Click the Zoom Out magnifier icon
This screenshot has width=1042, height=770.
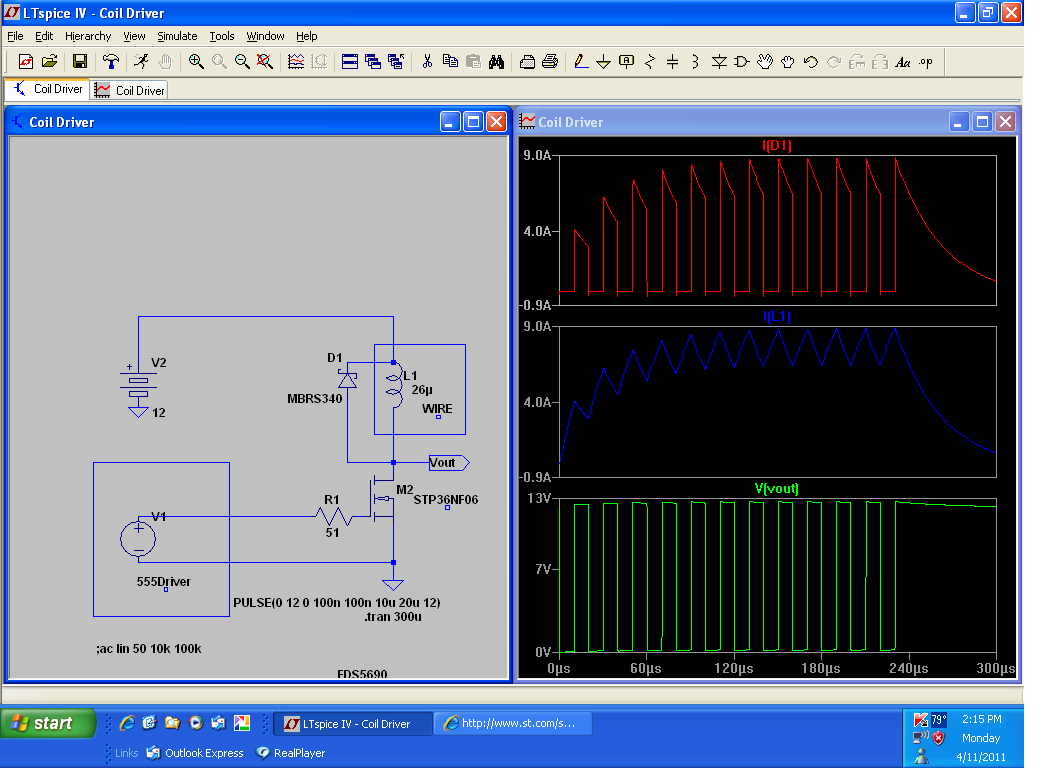coord(242,62)
